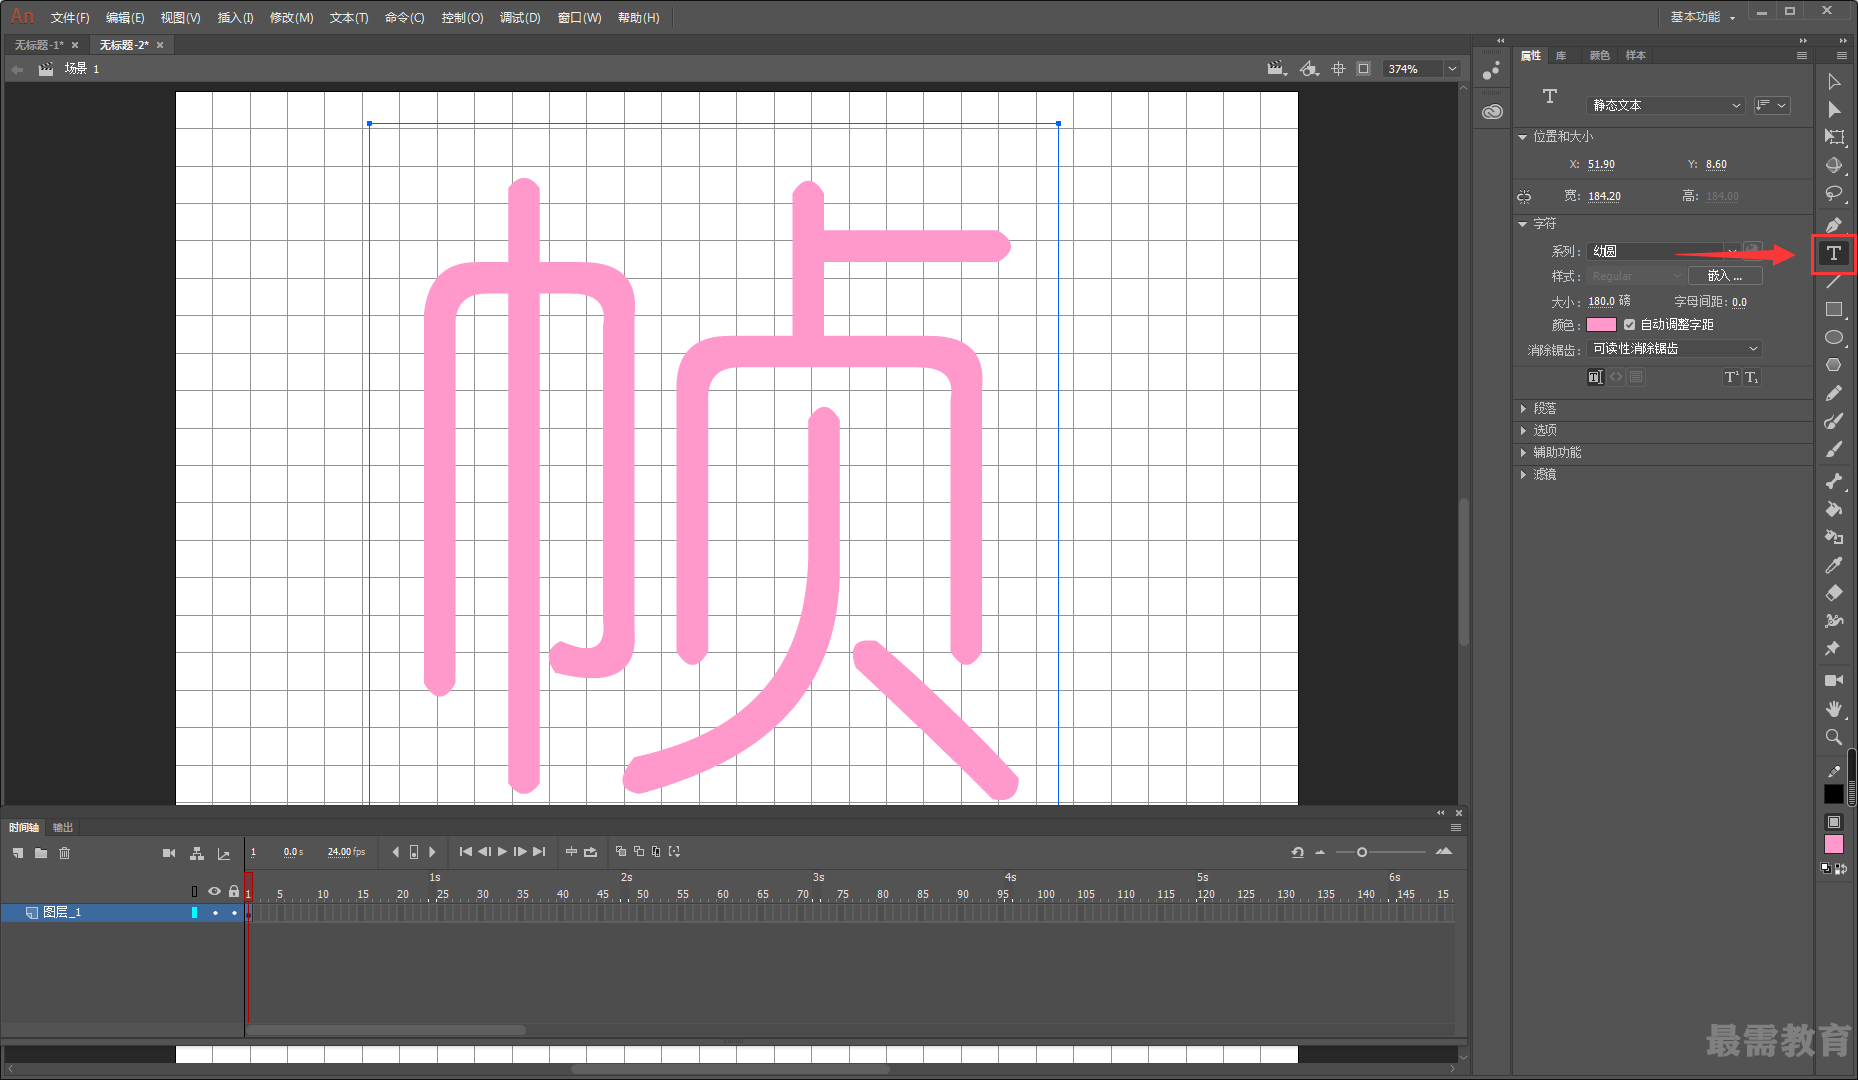Select the Hand tool

[x=1834, y=708]
